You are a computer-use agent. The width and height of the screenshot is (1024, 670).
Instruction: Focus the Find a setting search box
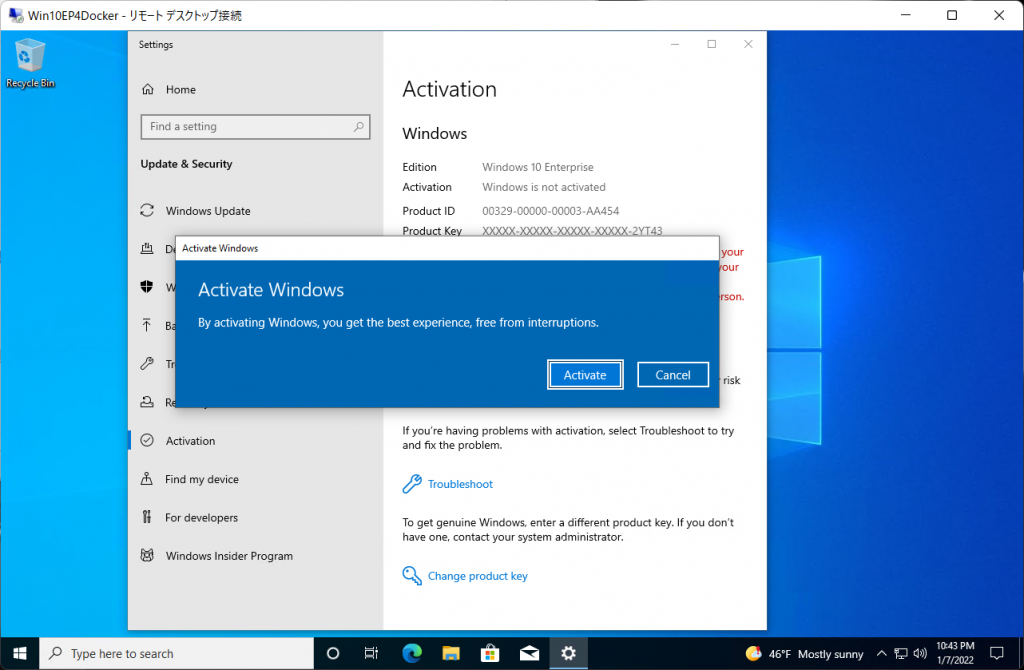point(255,127)
